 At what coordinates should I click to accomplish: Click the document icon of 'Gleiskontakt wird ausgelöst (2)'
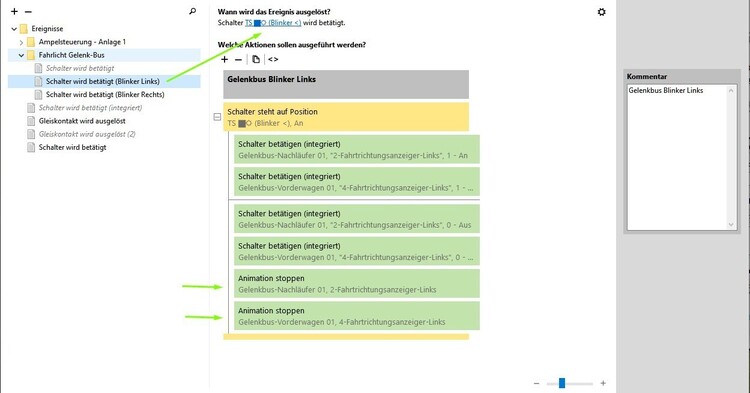[31, 134]
